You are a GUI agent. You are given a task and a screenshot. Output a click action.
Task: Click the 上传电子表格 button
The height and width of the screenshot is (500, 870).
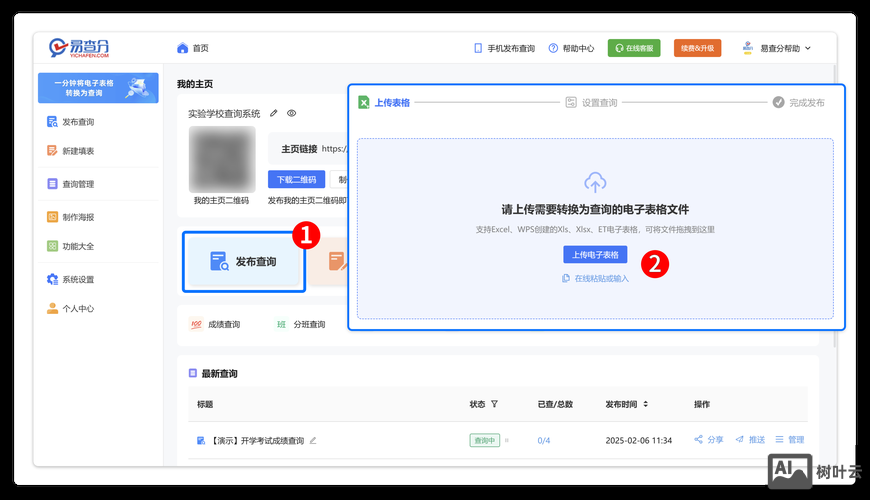[x=595, y=255]
